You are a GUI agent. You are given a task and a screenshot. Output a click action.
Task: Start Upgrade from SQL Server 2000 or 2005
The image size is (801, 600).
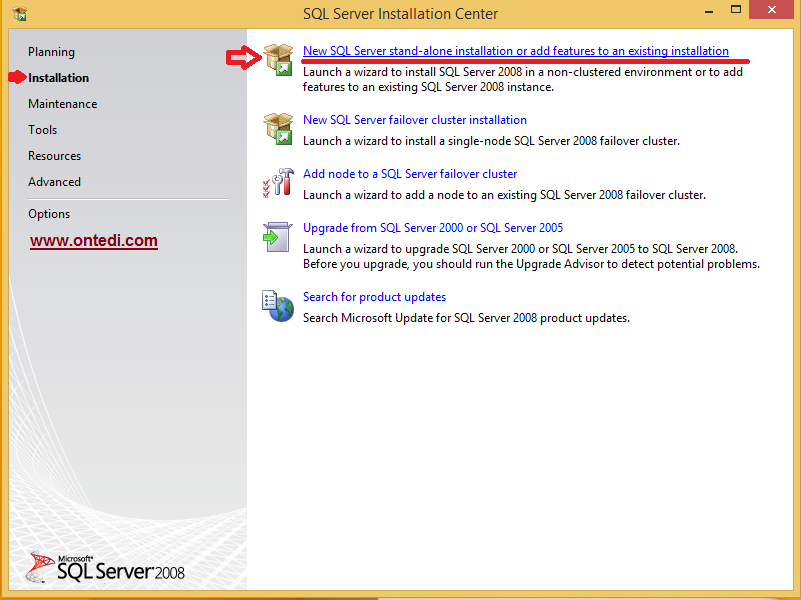(x=433, y=228)
